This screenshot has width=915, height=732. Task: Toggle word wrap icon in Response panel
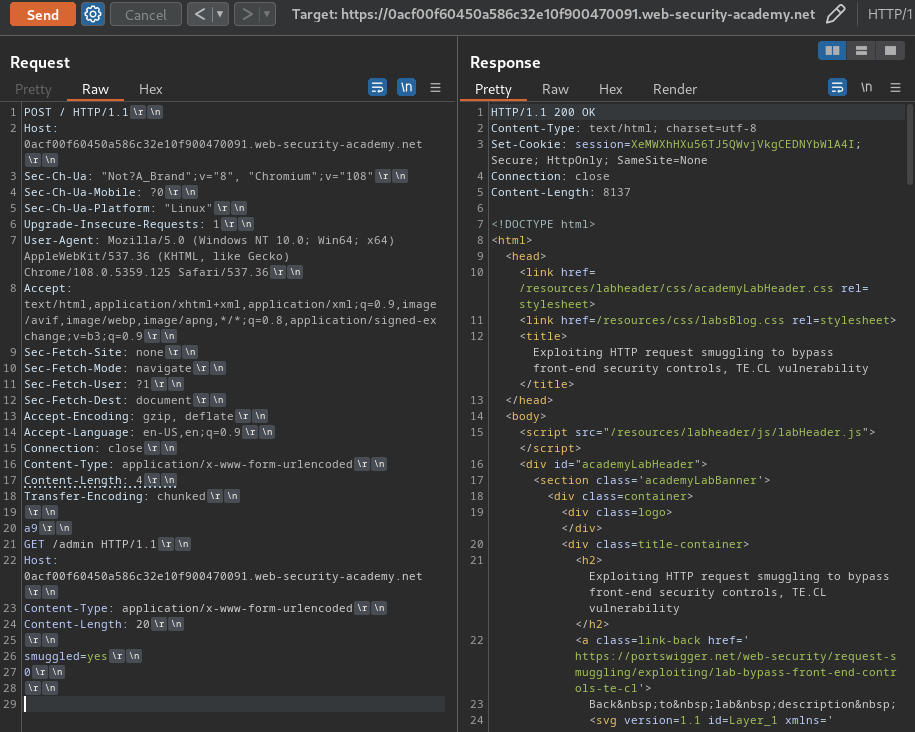837,88
